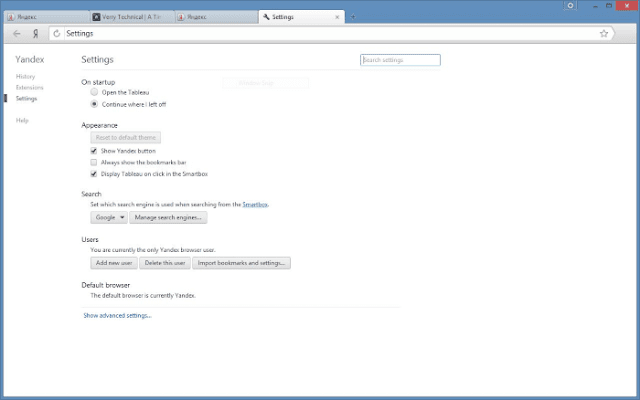This screenshot has width=640, height=400.
Task: Click Delete this user button
Action: tap(165, 263)
